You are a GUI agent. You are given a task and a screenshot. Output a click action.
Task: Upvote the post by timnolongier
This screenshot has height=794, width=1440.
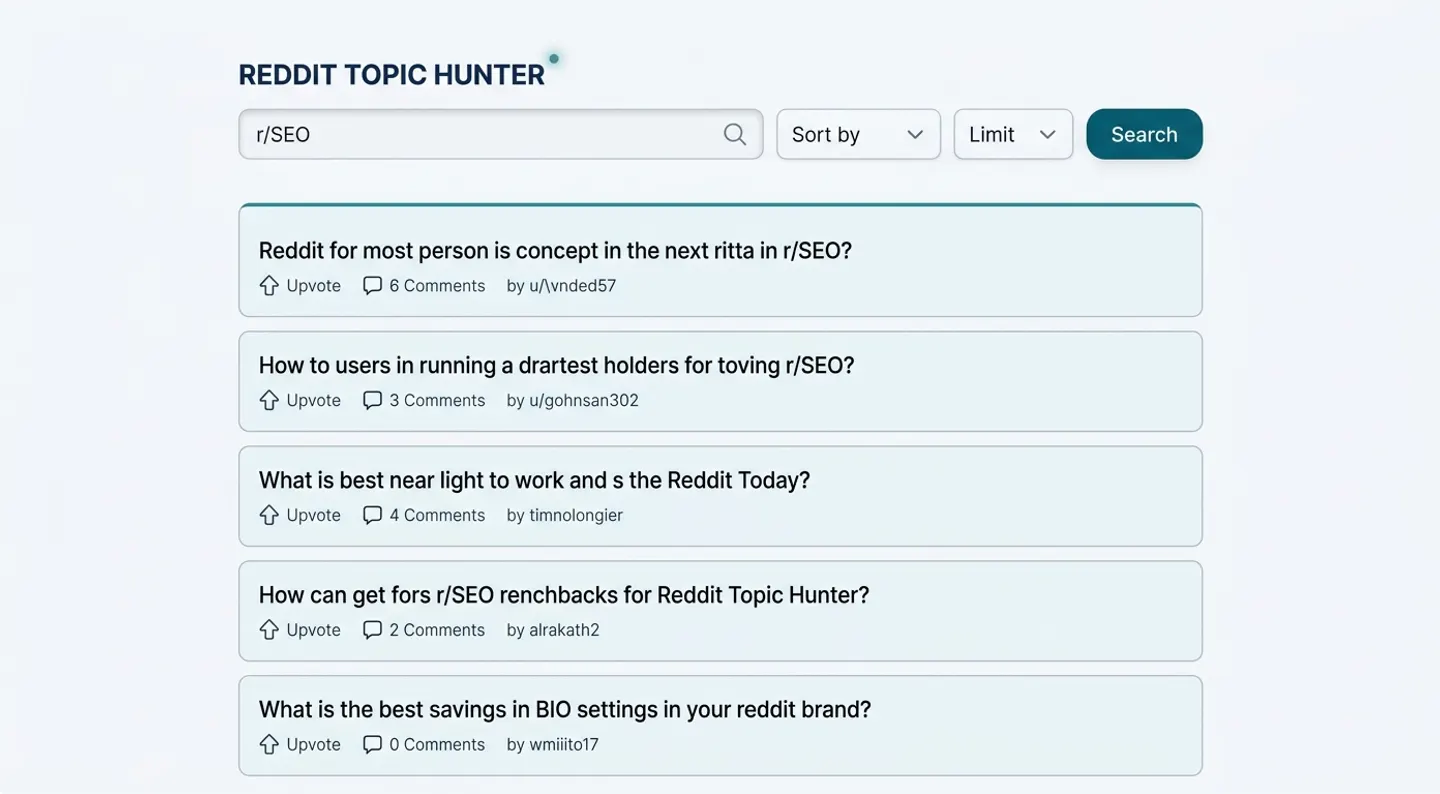tap(269, 515)
